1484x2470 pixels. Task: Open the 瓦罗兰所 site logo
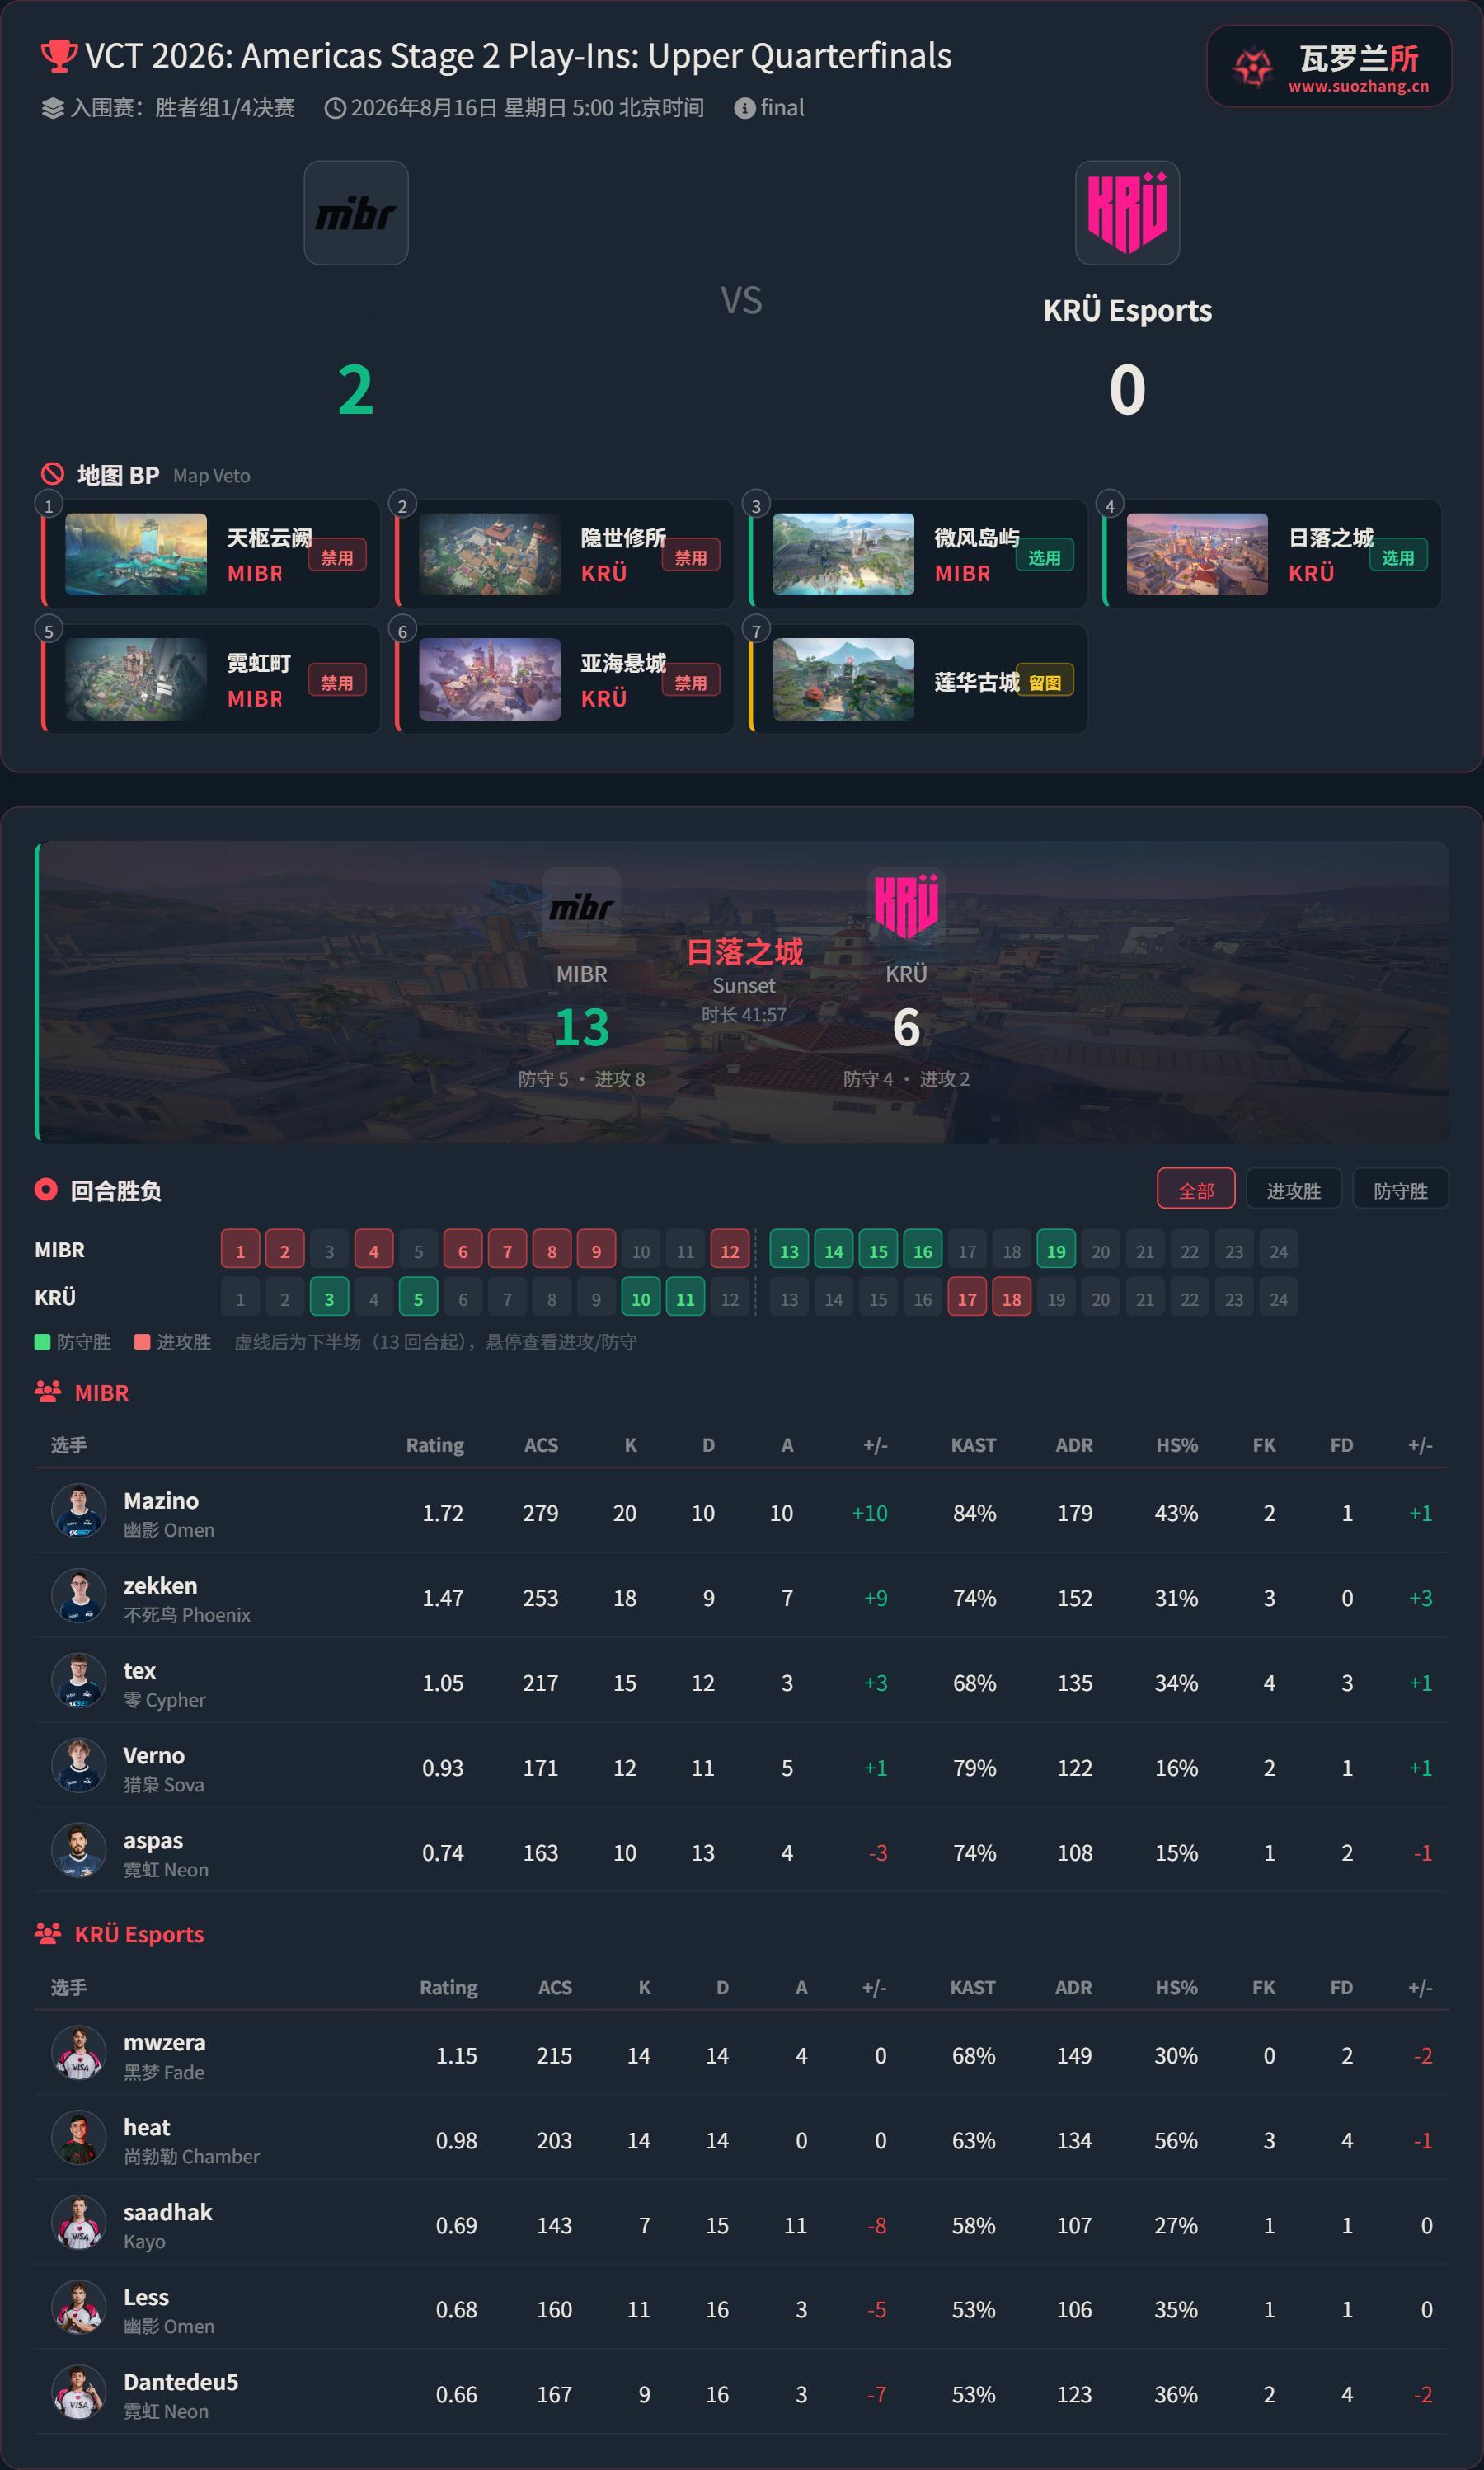1328,66
